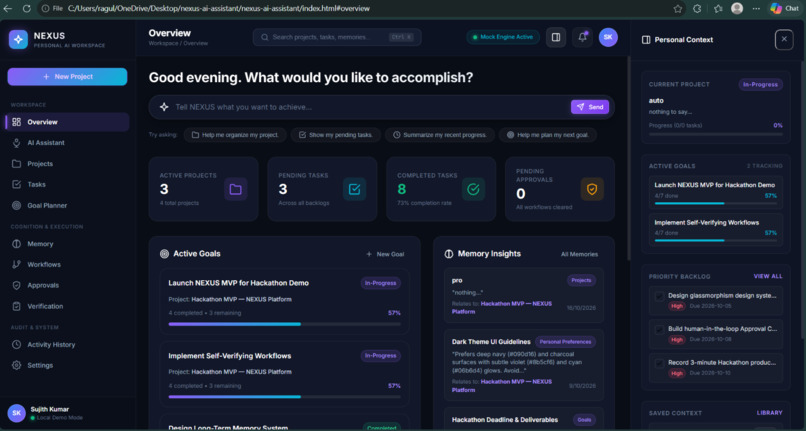
Task: Open All Memories link
Action: (x=579, y=254)
